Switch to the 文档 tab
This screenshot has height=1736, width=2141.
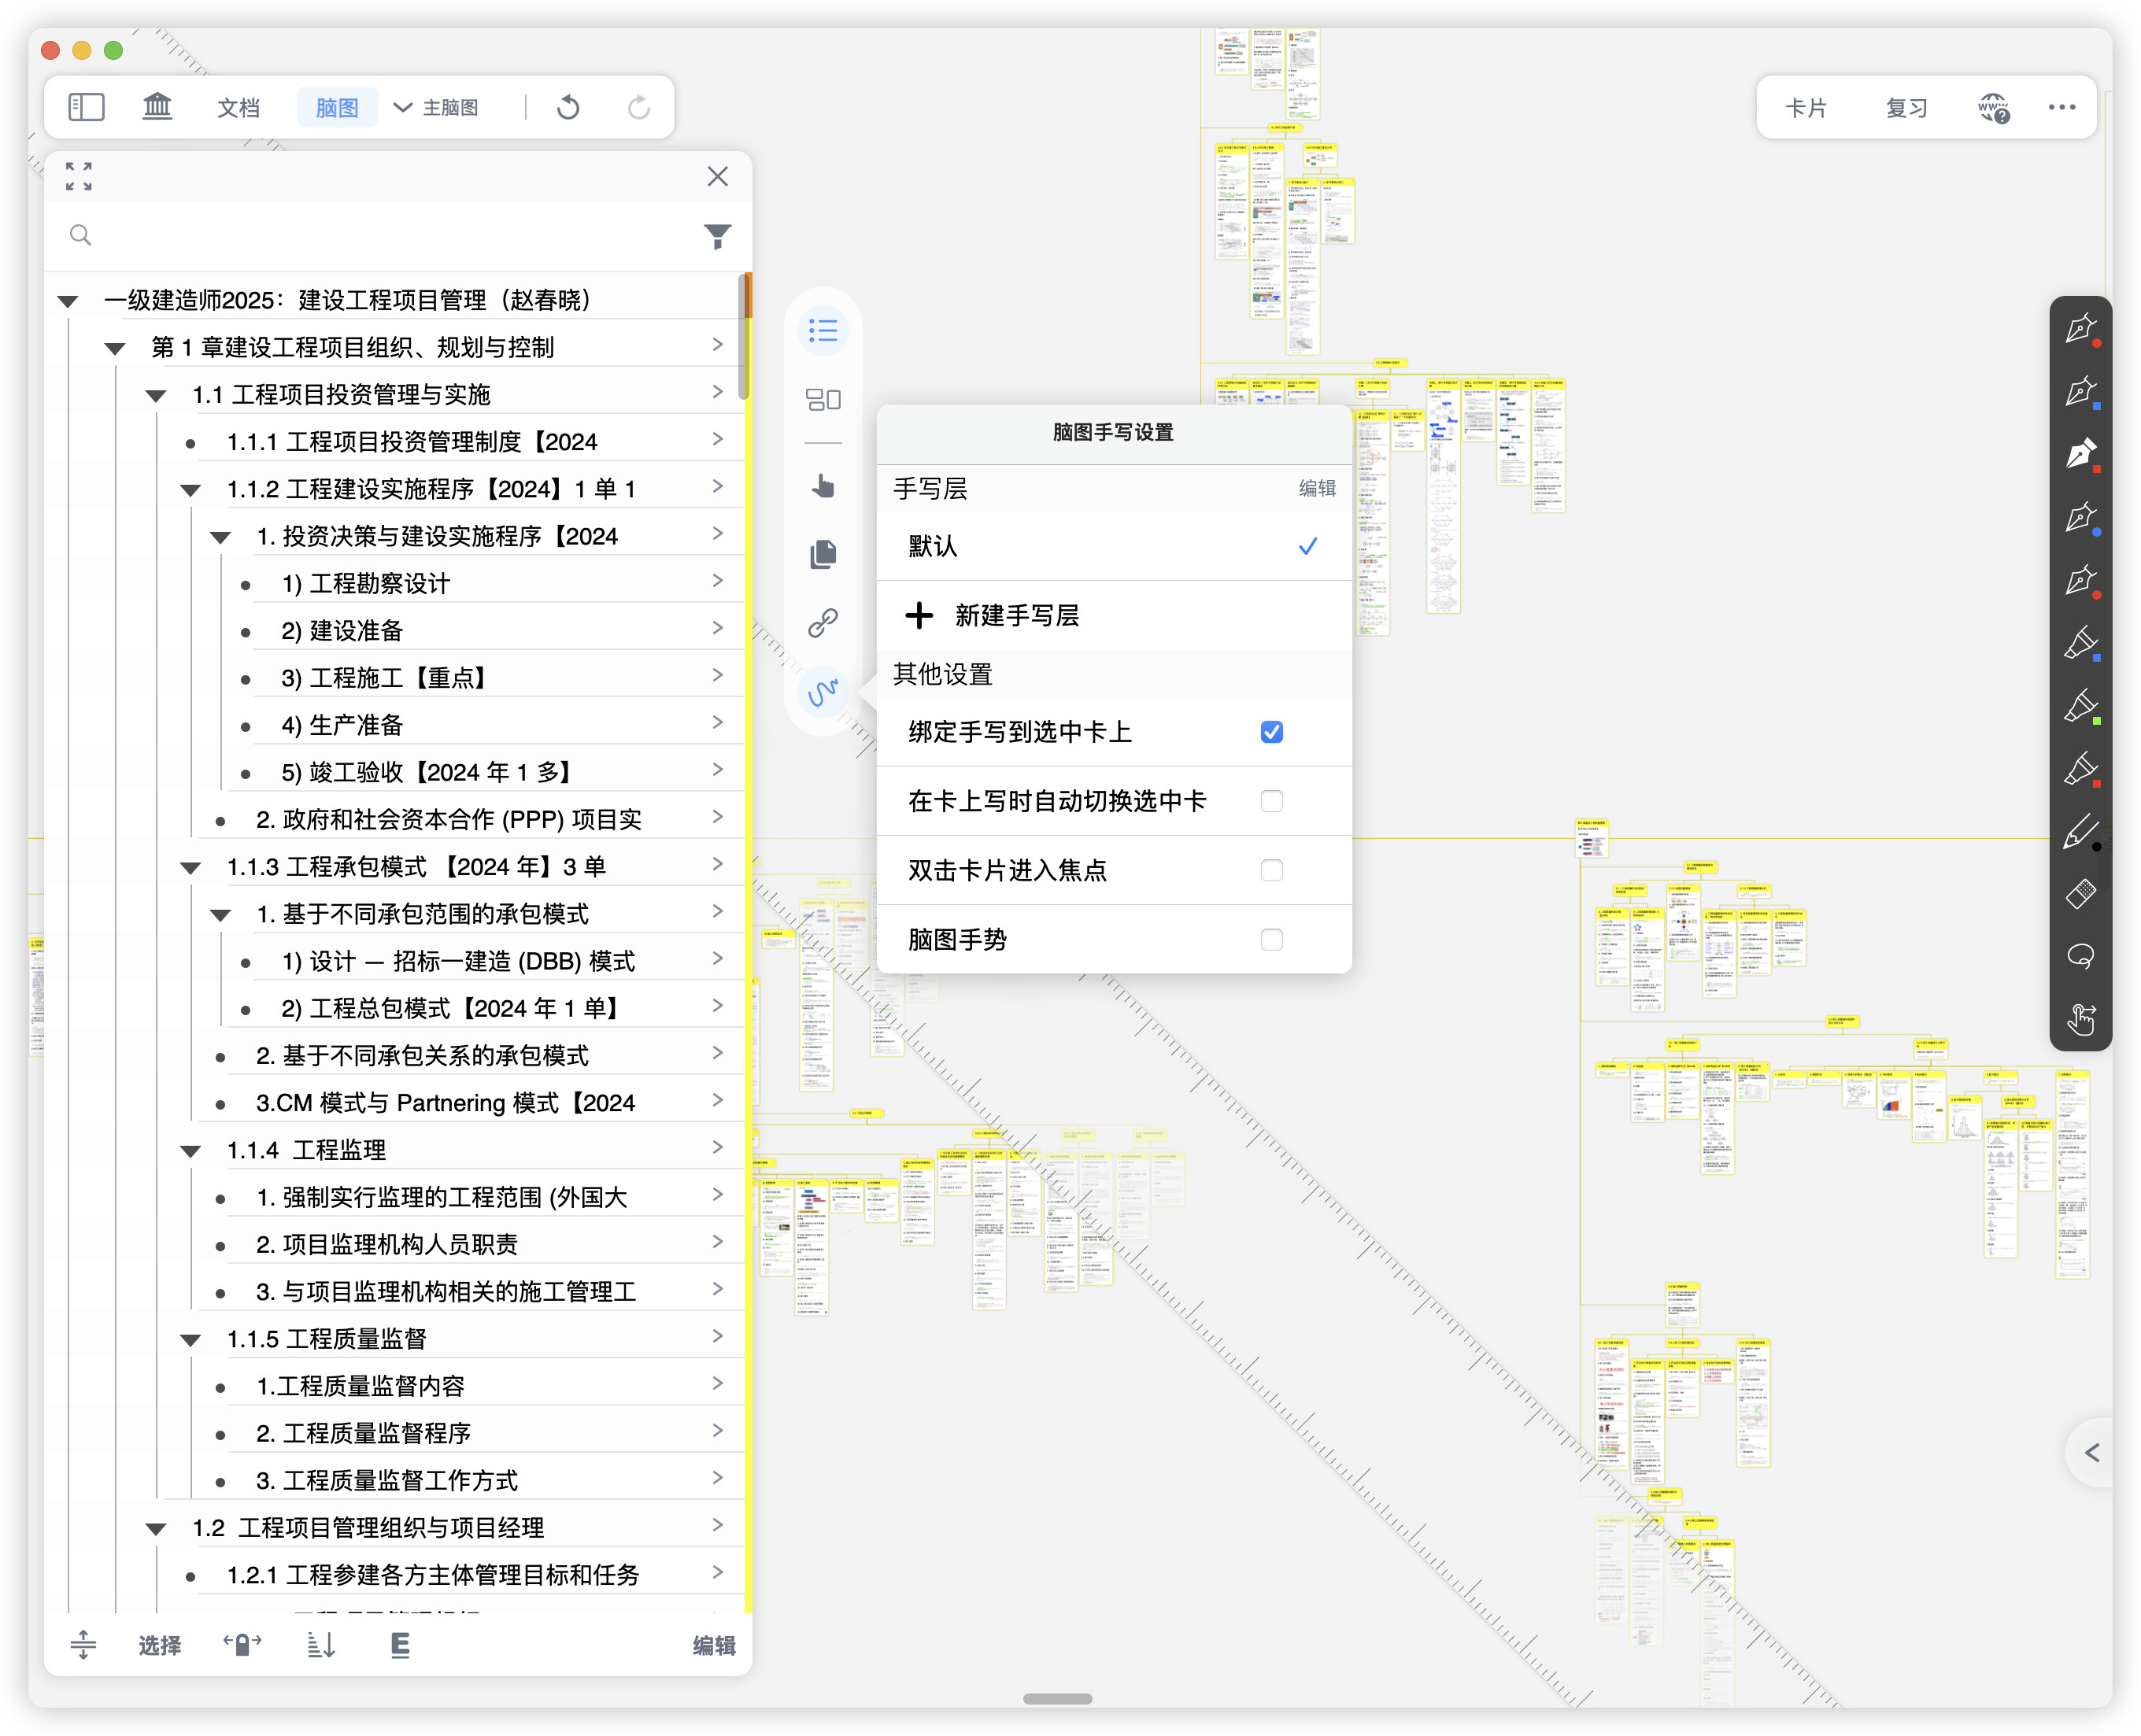tap(238, 107)
